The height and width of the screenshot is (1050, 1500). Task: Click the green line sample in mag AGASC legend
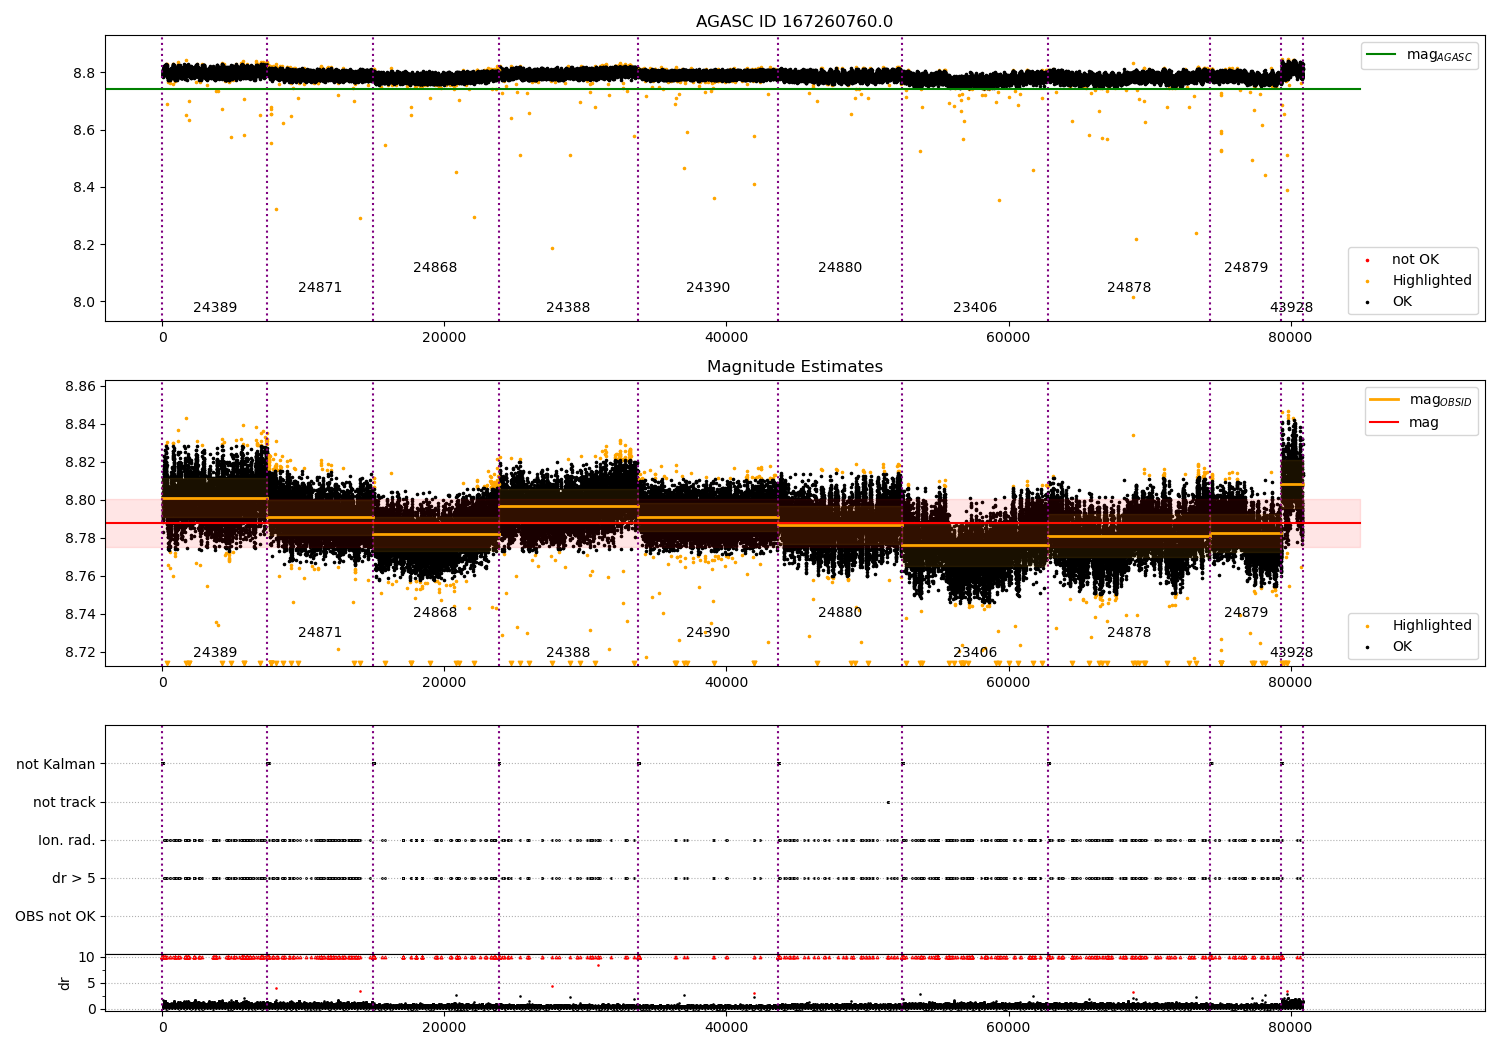pos(1382,54)
